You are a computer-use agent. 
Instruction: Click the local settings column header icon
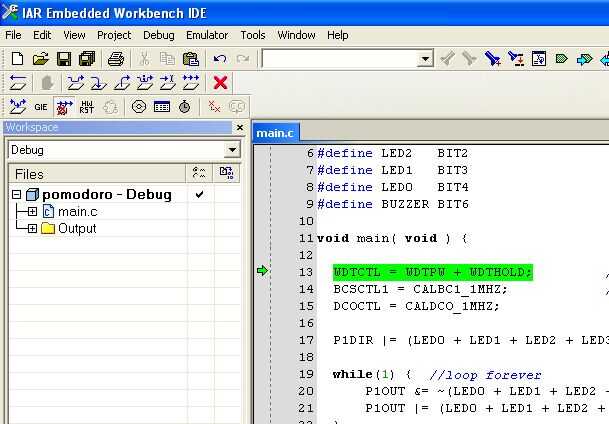click(x=226, y=173)
